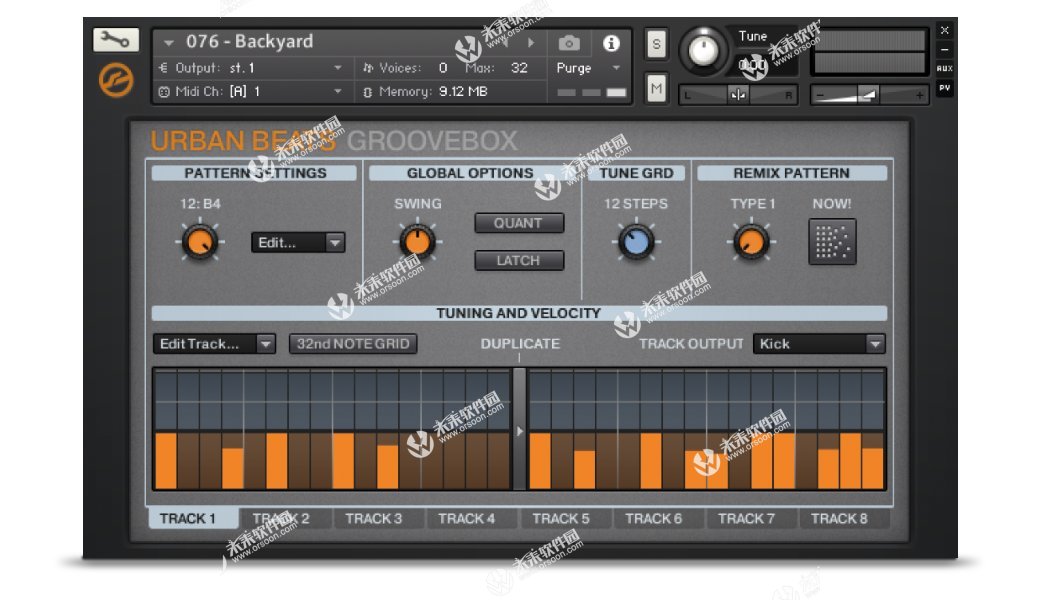Open the Output st. 1 dropdown
The height and width of the screenshot is (600, 1040).
click(338, 68)
